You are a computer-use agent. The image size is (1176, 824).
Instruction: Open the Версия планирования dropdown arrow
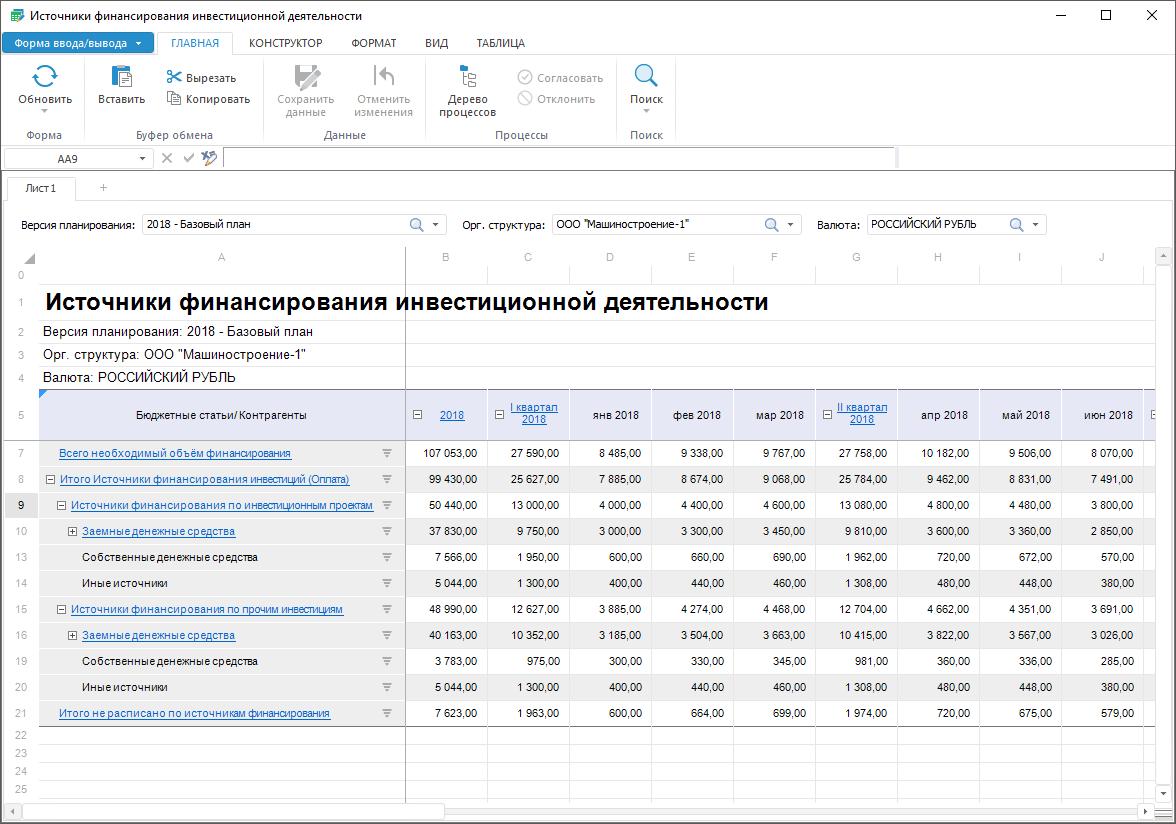[x=436, y=225]
